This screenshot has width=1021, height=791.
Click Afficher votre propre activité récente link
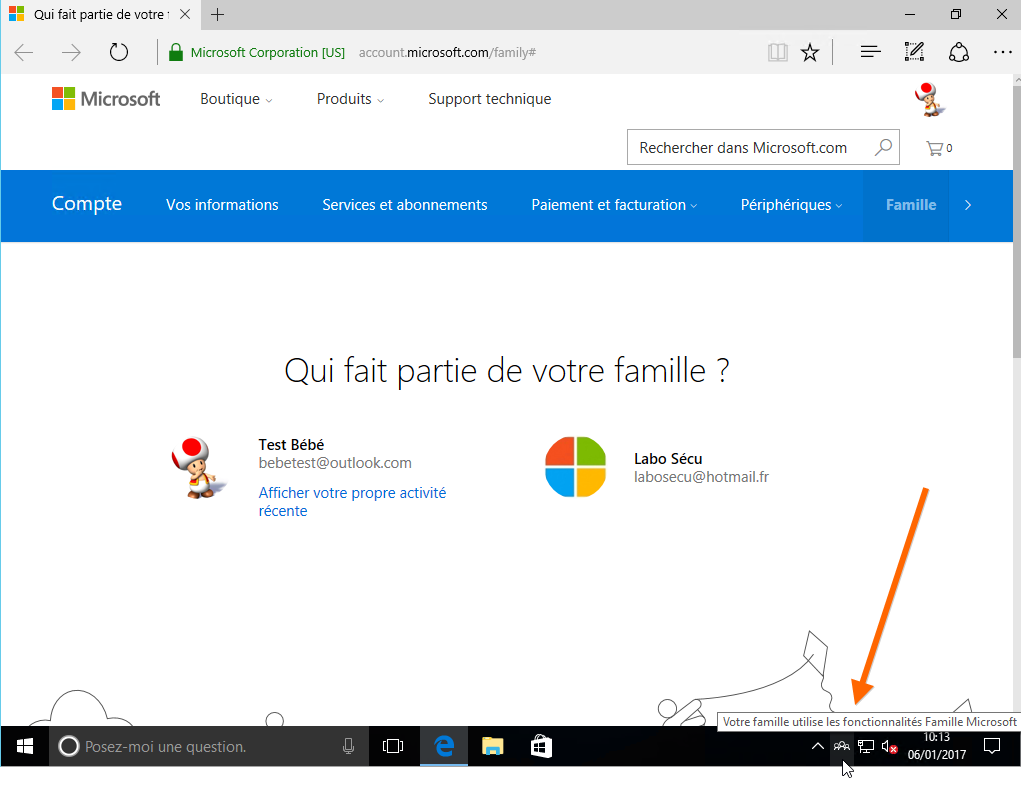click(x=352, y=502)
